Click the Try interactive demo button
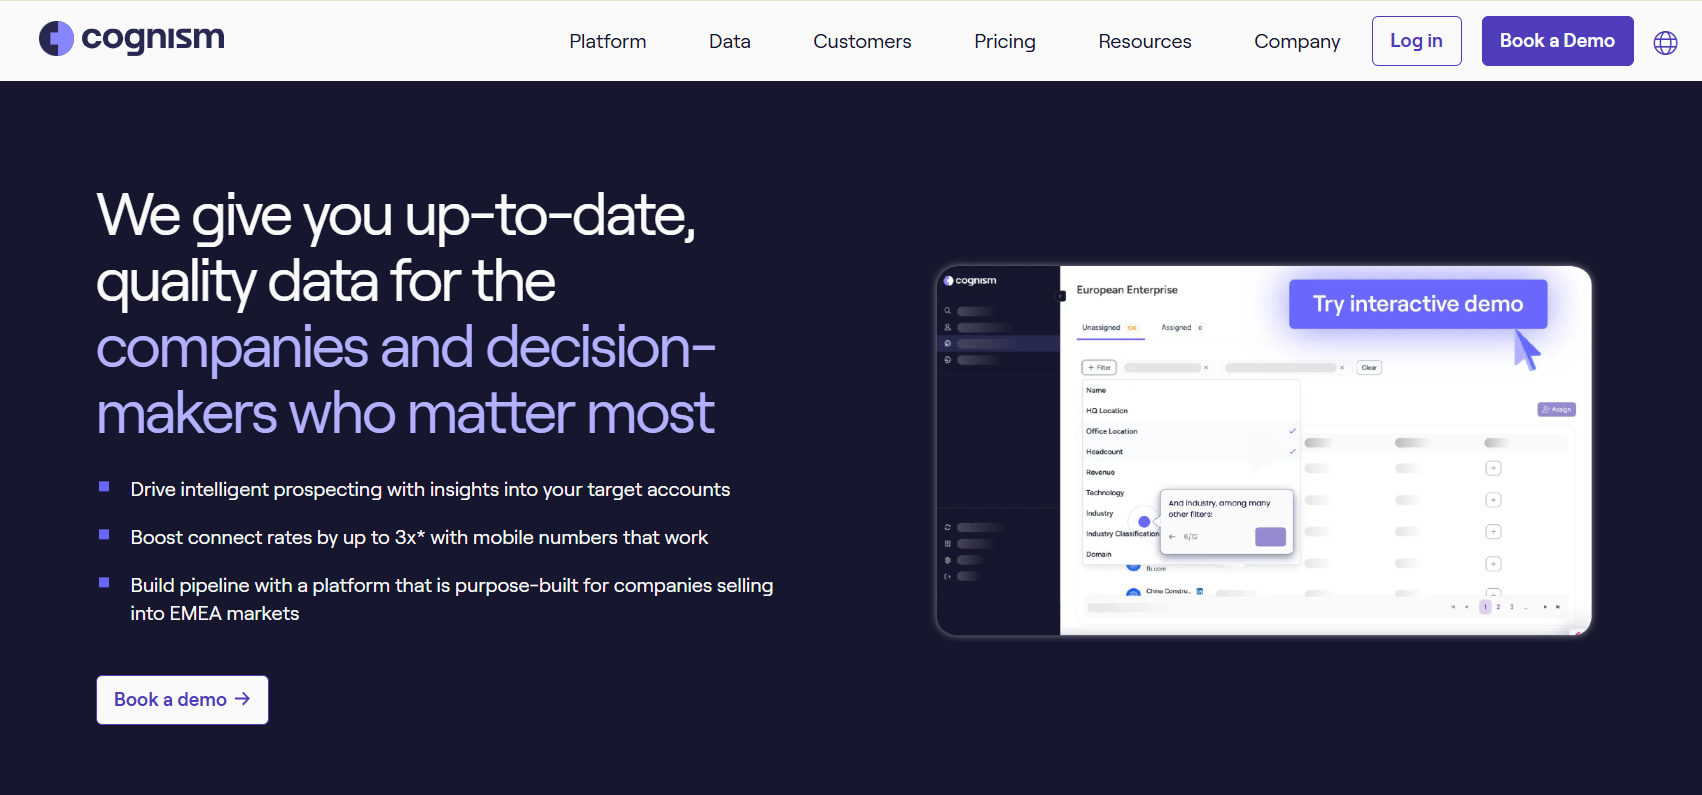The width and height of the screenshot is (1702, 795). pyautogui.click(x=1418, y=304)
